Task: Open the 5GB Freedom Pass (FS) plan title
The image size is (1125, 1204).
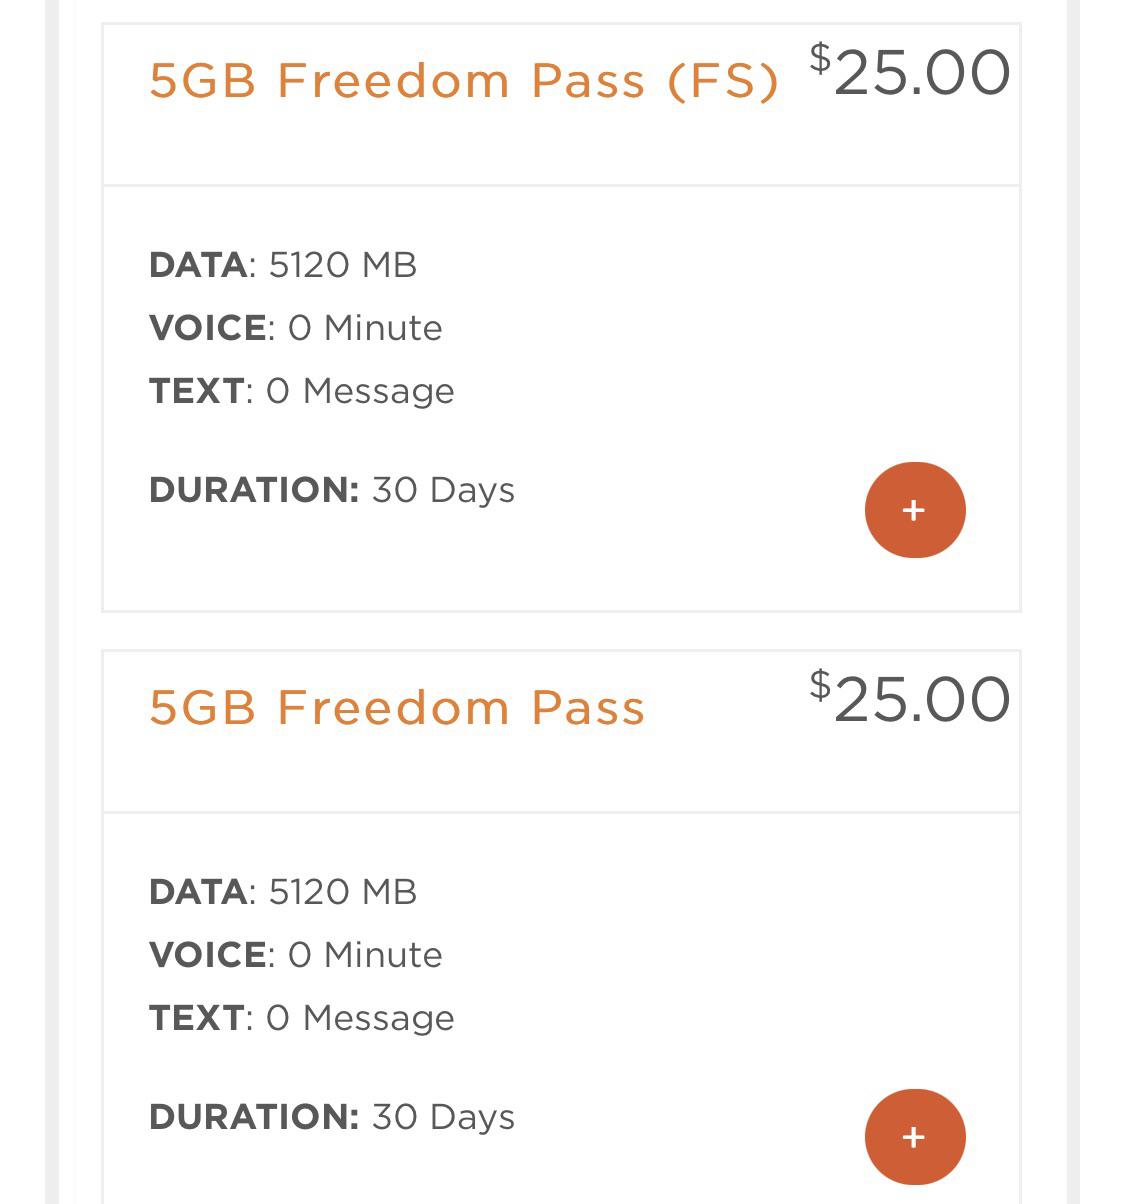Action: click(x=464, y=80)
